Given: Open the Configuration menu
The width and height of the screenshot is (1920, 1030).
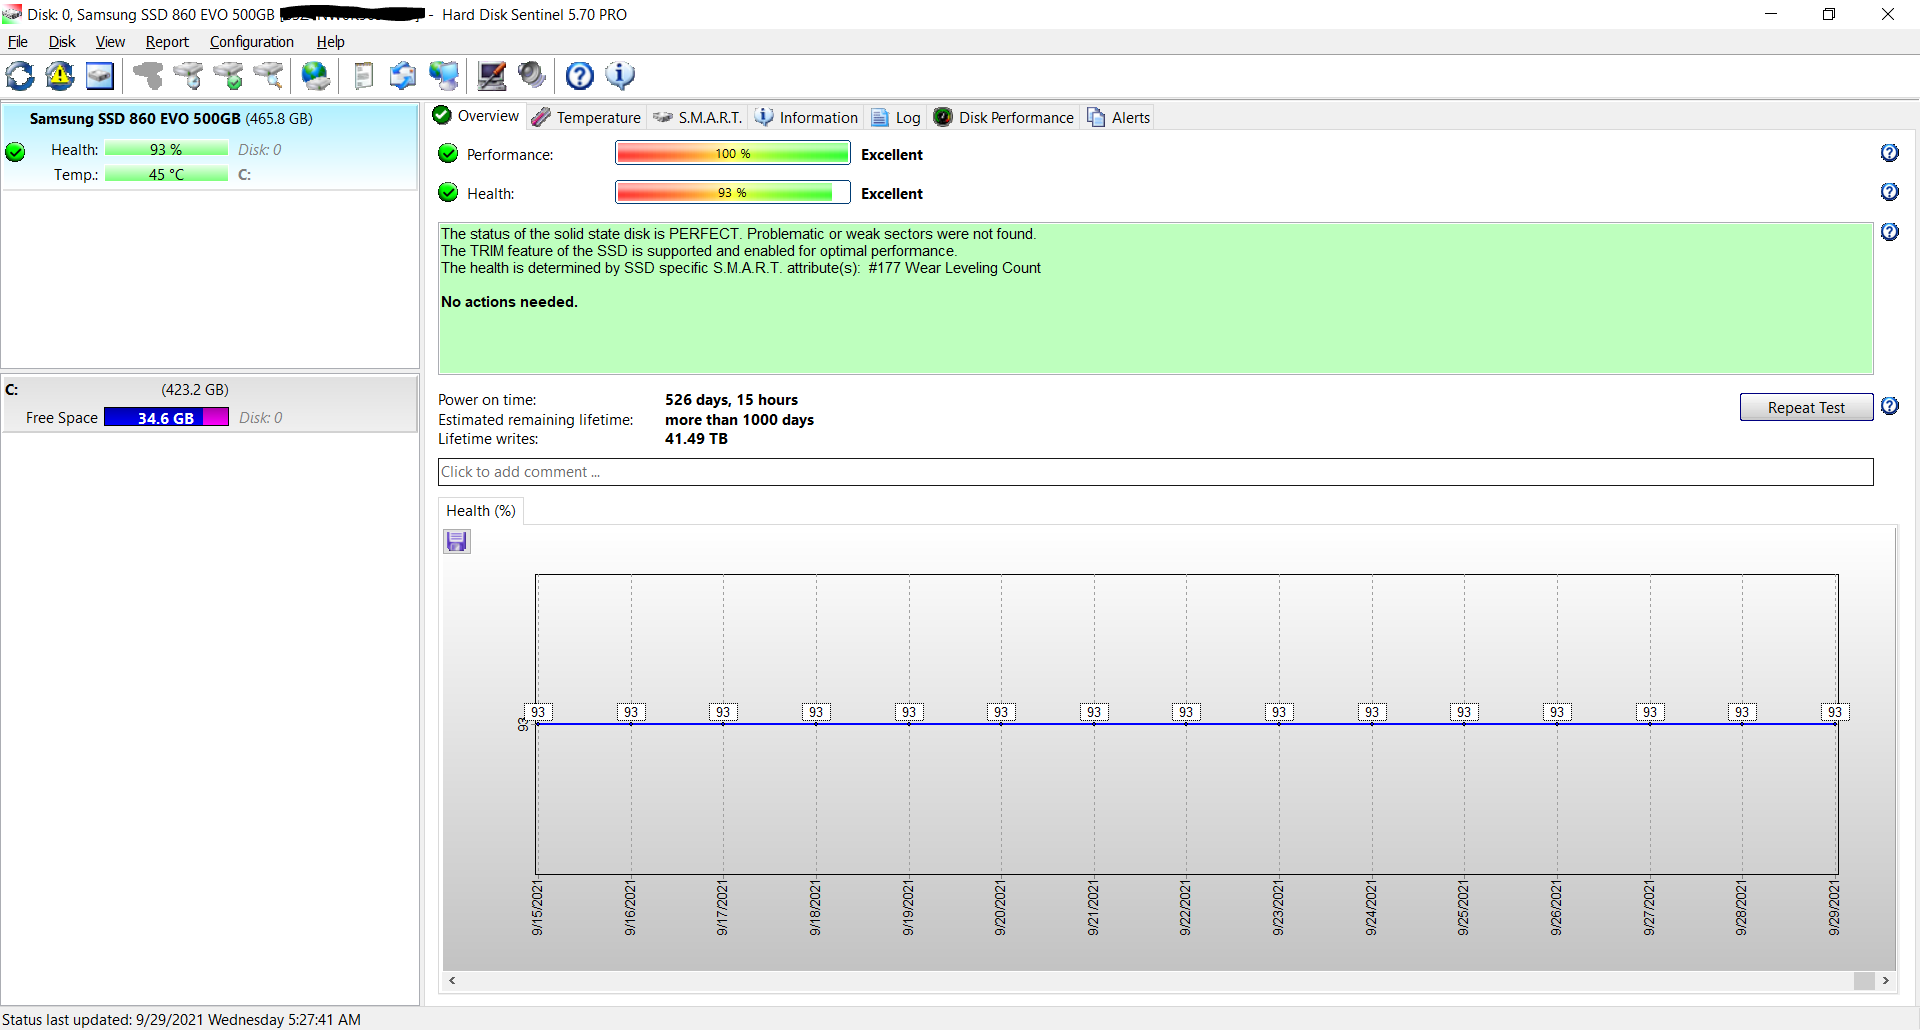Looking at the screenshot, I should click(x=252, y=42).
